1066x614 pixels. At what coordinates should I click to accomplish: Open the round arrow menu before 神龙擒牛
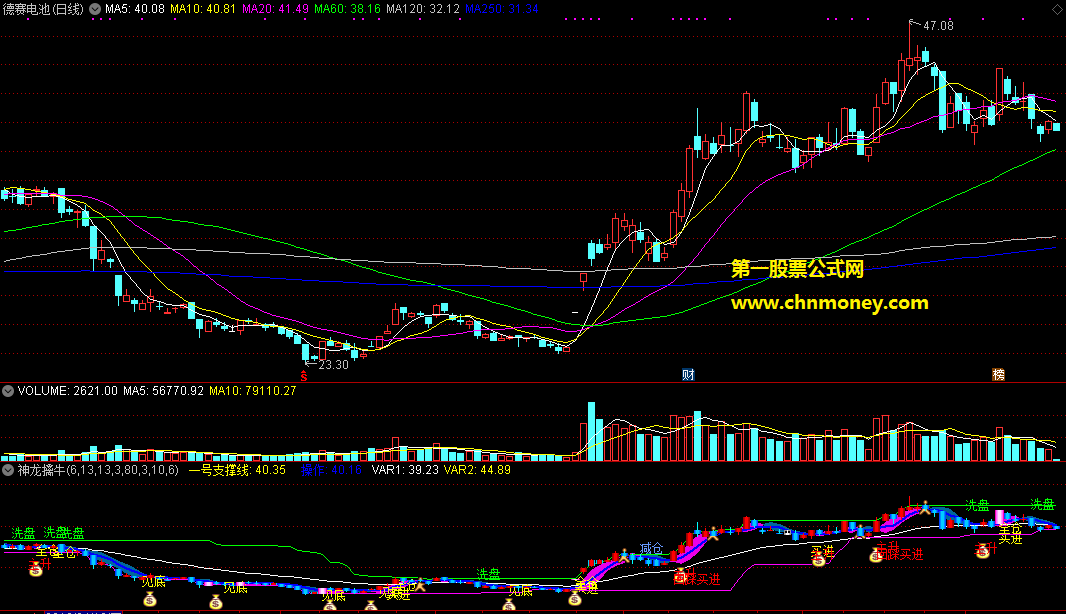click(7, 470)
